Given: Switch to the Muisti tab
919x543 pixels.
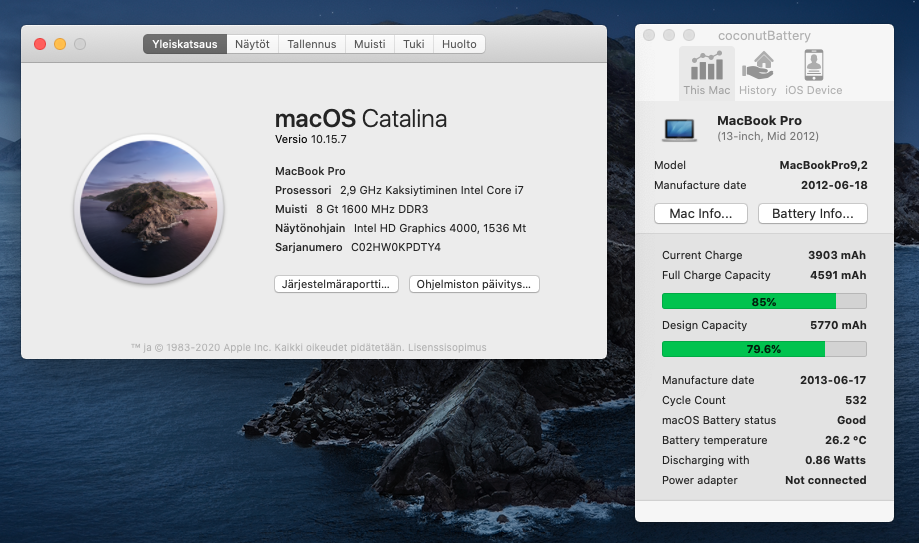Looking at the screenshot, I should [x=369, y=44].
